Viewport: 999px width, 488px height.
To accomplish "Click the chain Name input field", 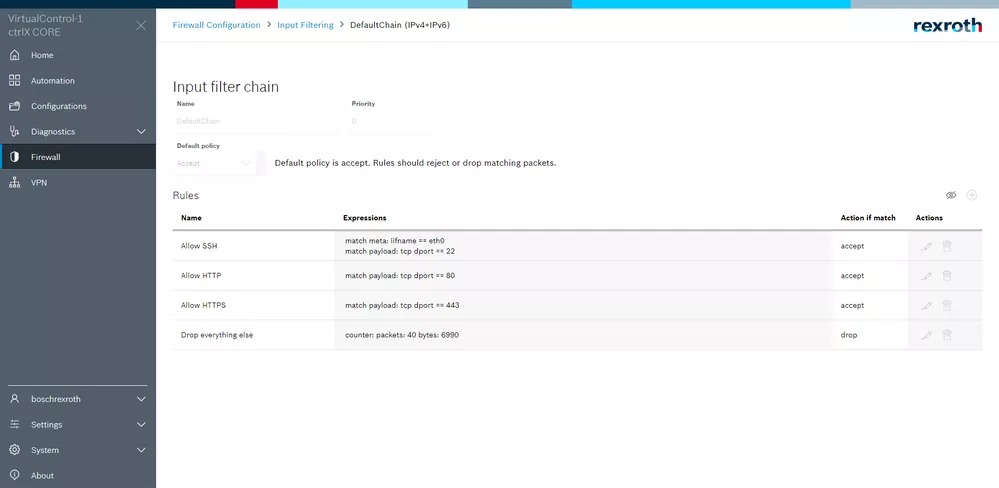I will point(255,121).
